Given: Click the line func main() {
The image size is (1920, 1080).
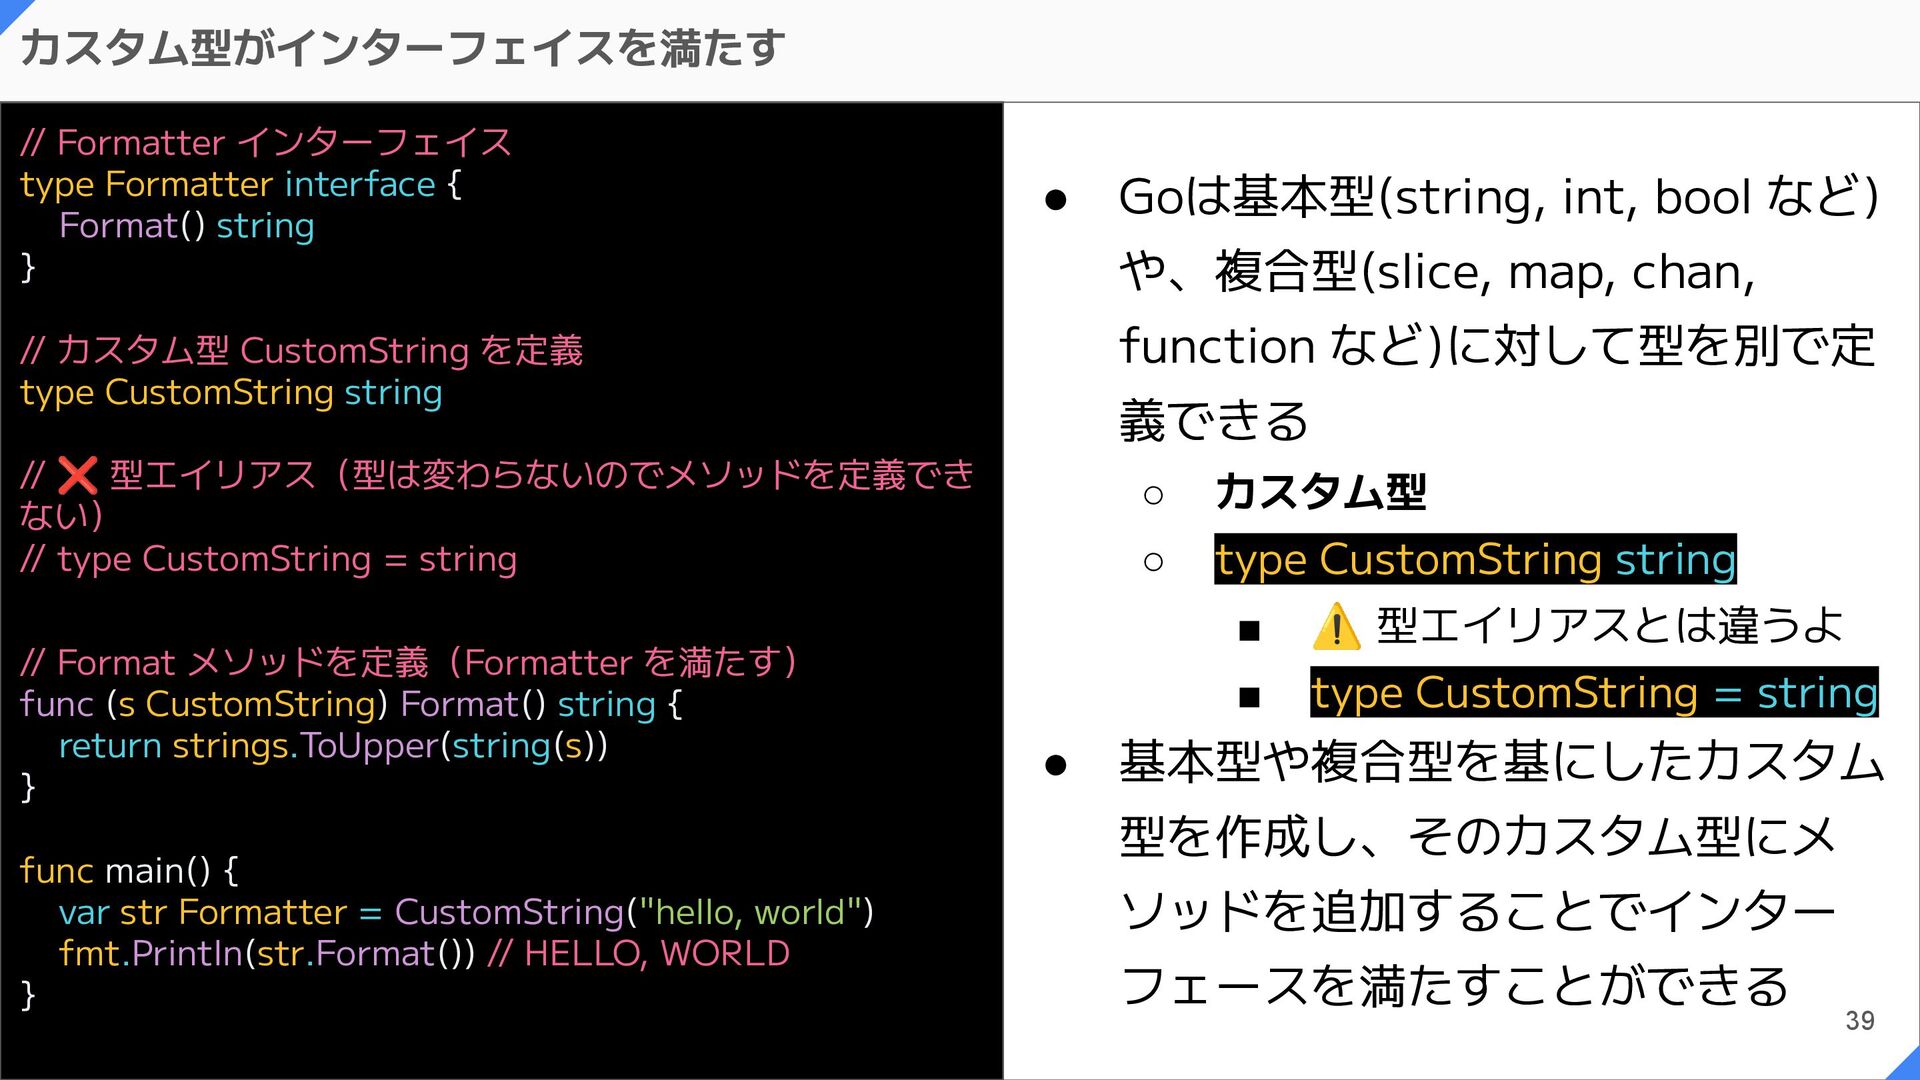Looking at the screenshot, I should (x=129, y=871).
